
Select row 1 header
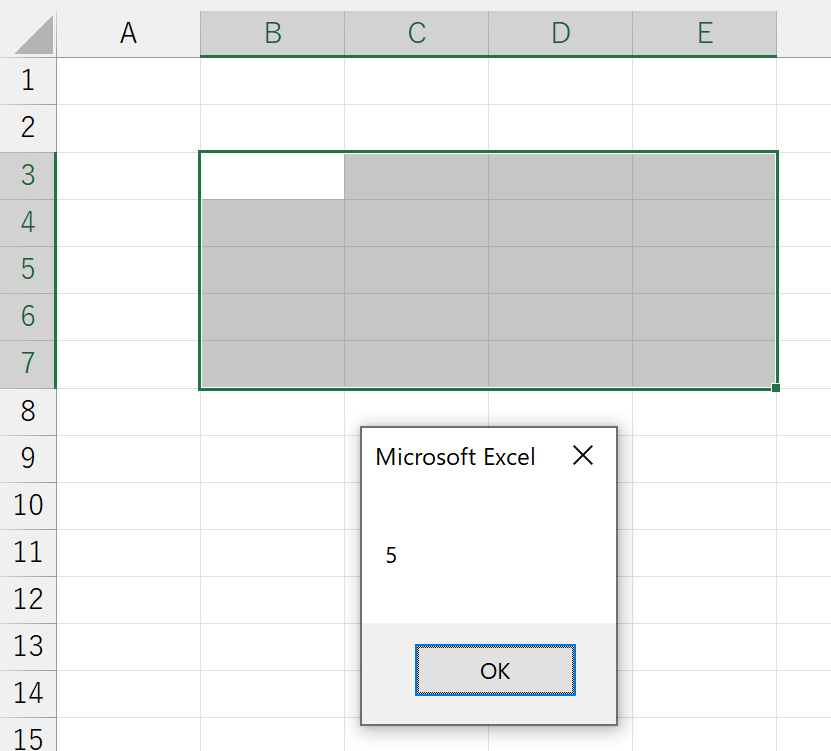pyautogui.click(x=28, y=81)
